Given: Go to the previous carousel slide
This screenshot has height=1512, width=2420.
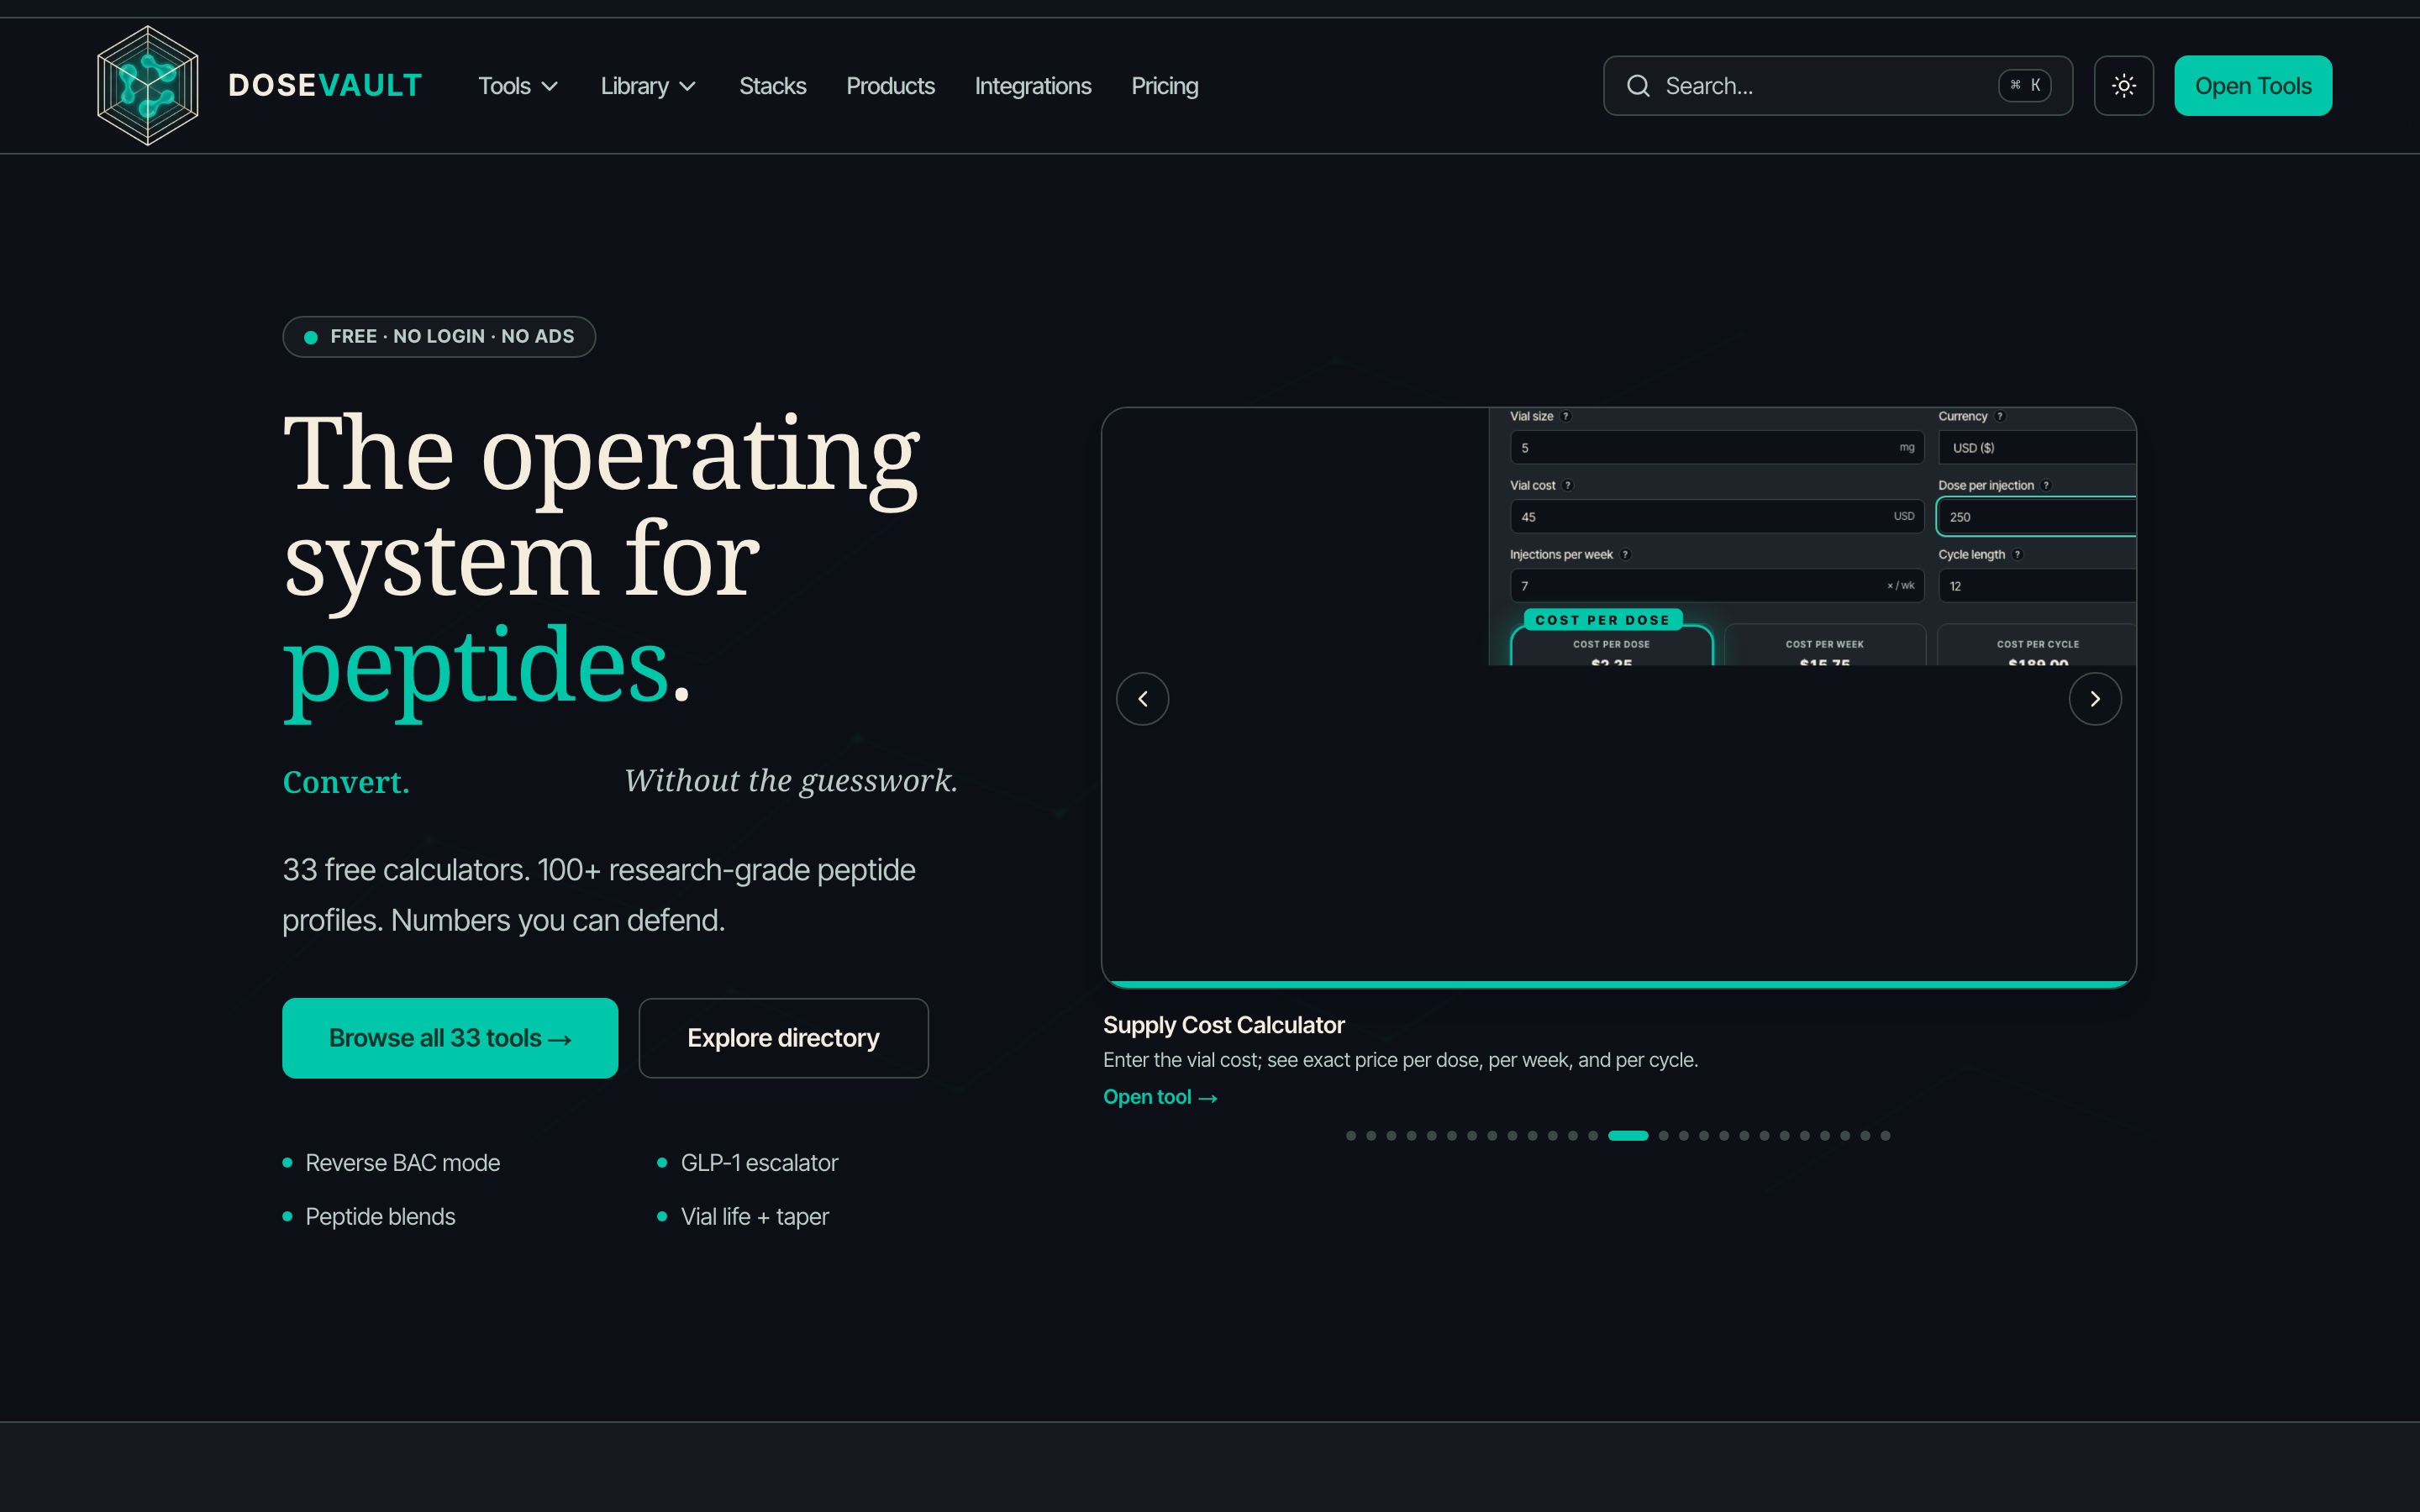Looking at the screenshot, I should click(x=1142, y=699).
